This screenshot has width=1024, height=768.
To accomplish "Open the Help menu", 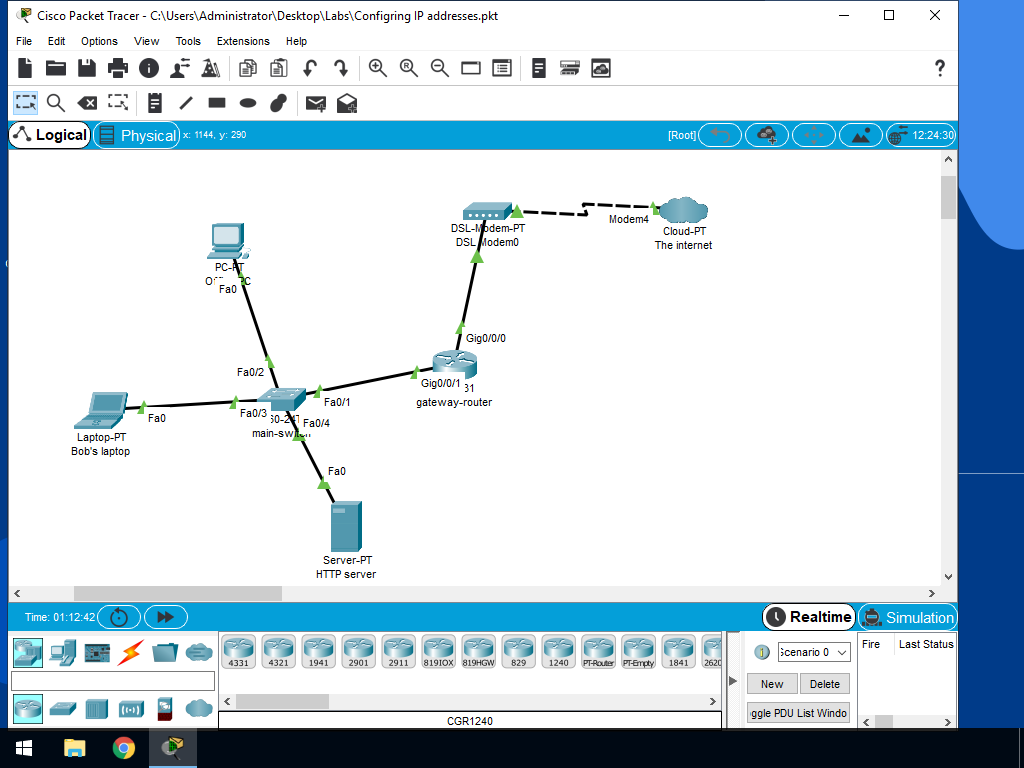I will (296, 41).
